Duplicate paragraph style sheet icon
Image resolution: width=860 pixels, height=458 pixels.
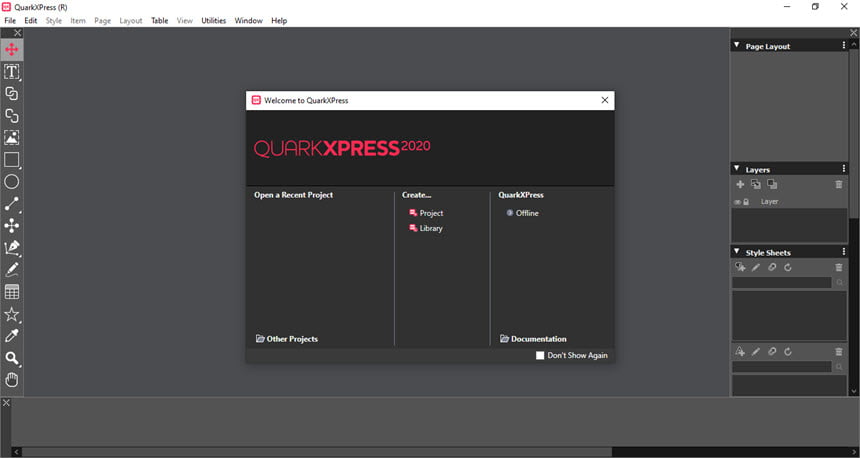pos(772,267)
